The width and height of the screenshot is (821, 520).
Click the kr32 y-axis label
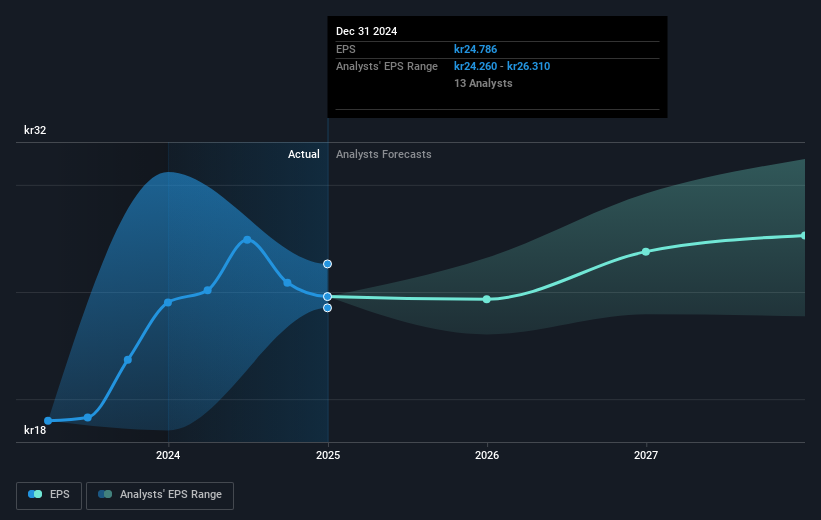[35, 130]
